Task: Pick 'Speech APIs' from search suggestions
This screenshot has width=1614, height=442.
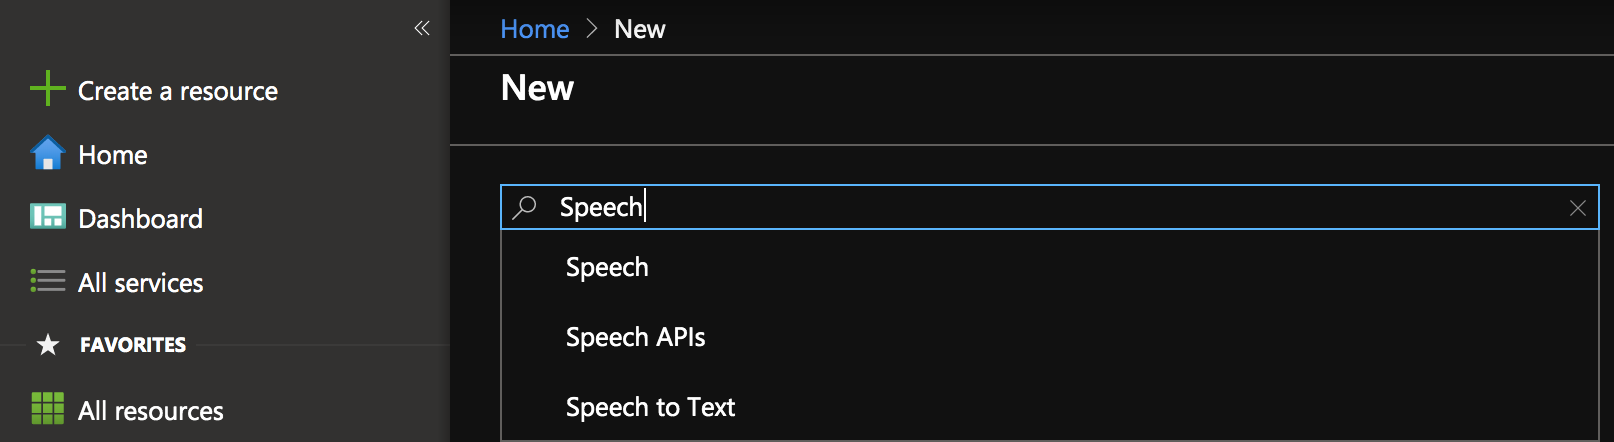Action: [x=635, y=337]
